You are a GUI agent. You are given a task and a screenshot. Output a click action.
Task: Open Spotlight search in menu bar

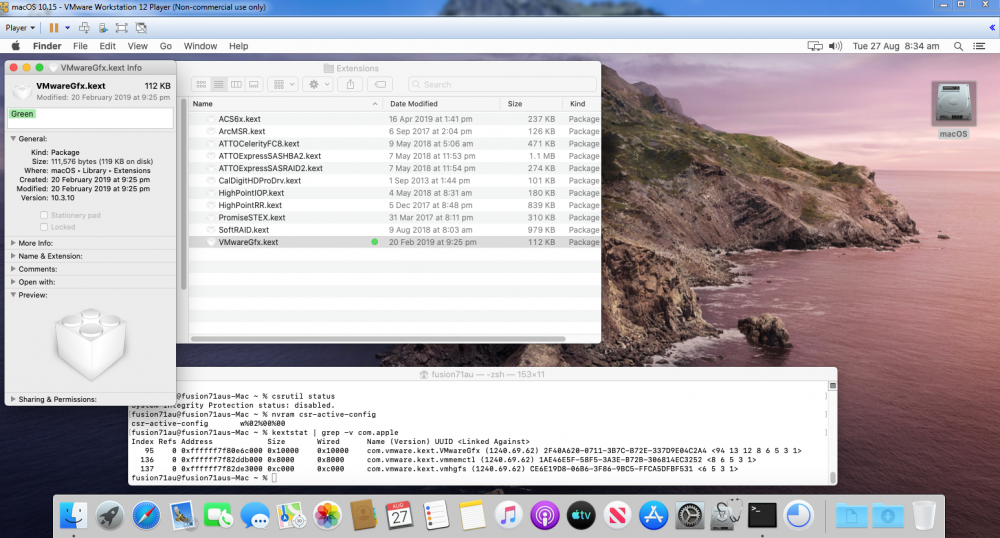pos(958,46)
